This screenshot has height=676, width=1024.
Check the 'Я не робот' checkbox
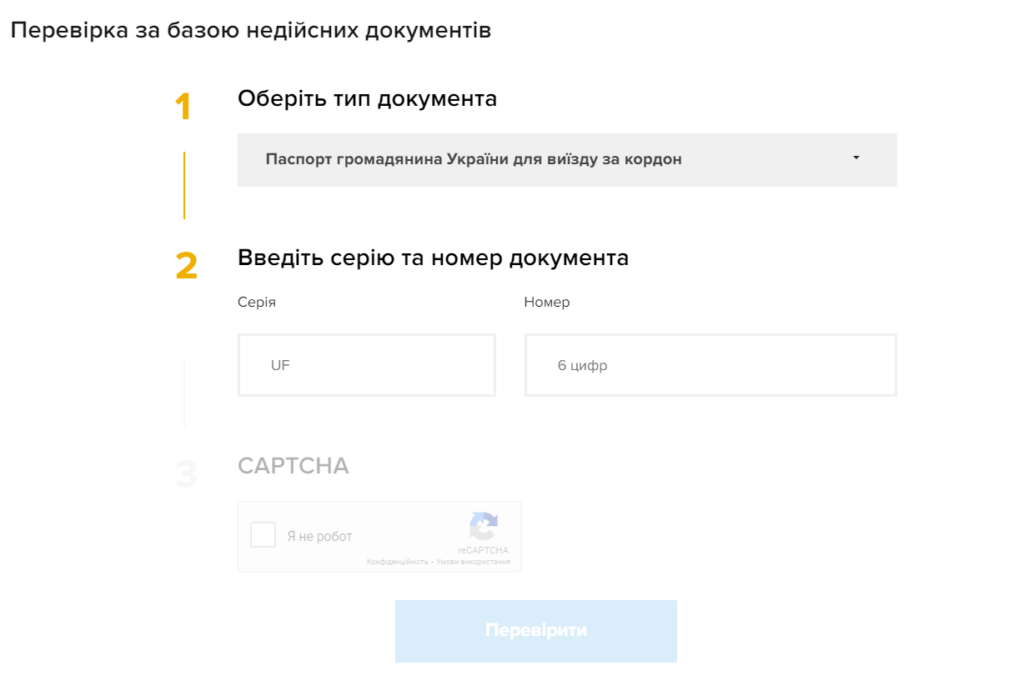pos(263,534)
